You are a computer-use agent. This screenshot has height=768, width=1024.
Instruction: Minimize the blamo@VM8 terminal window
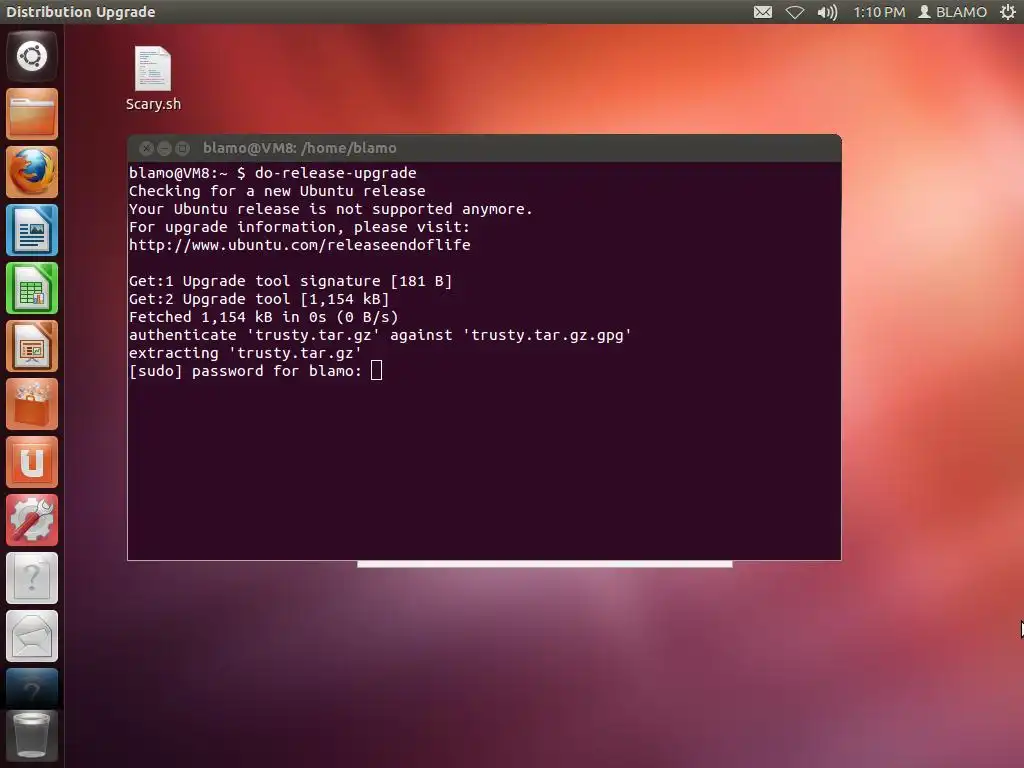165,148
